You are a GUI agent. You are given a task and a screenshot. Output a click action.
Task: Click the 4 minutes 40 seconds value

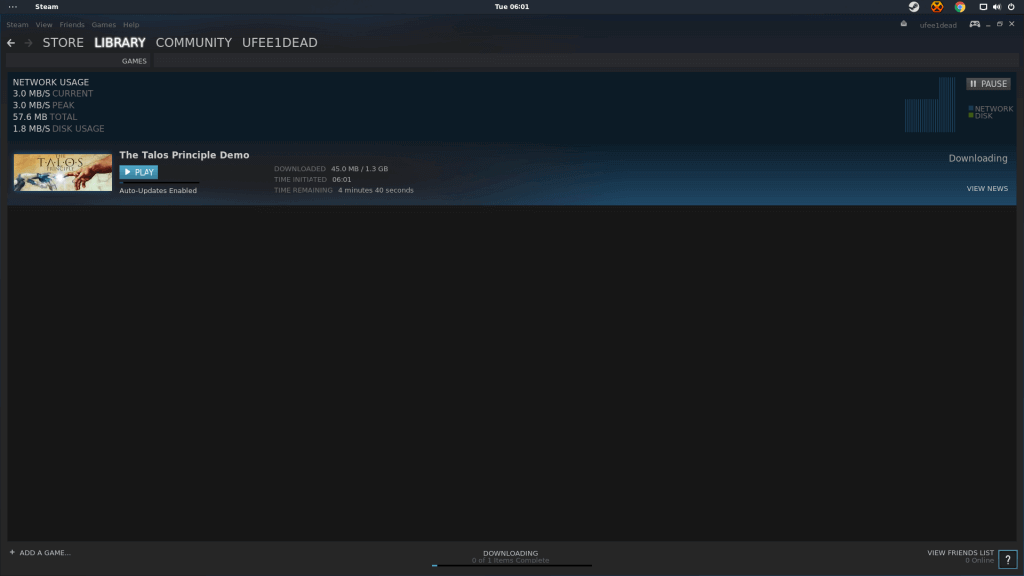(376, 190)
